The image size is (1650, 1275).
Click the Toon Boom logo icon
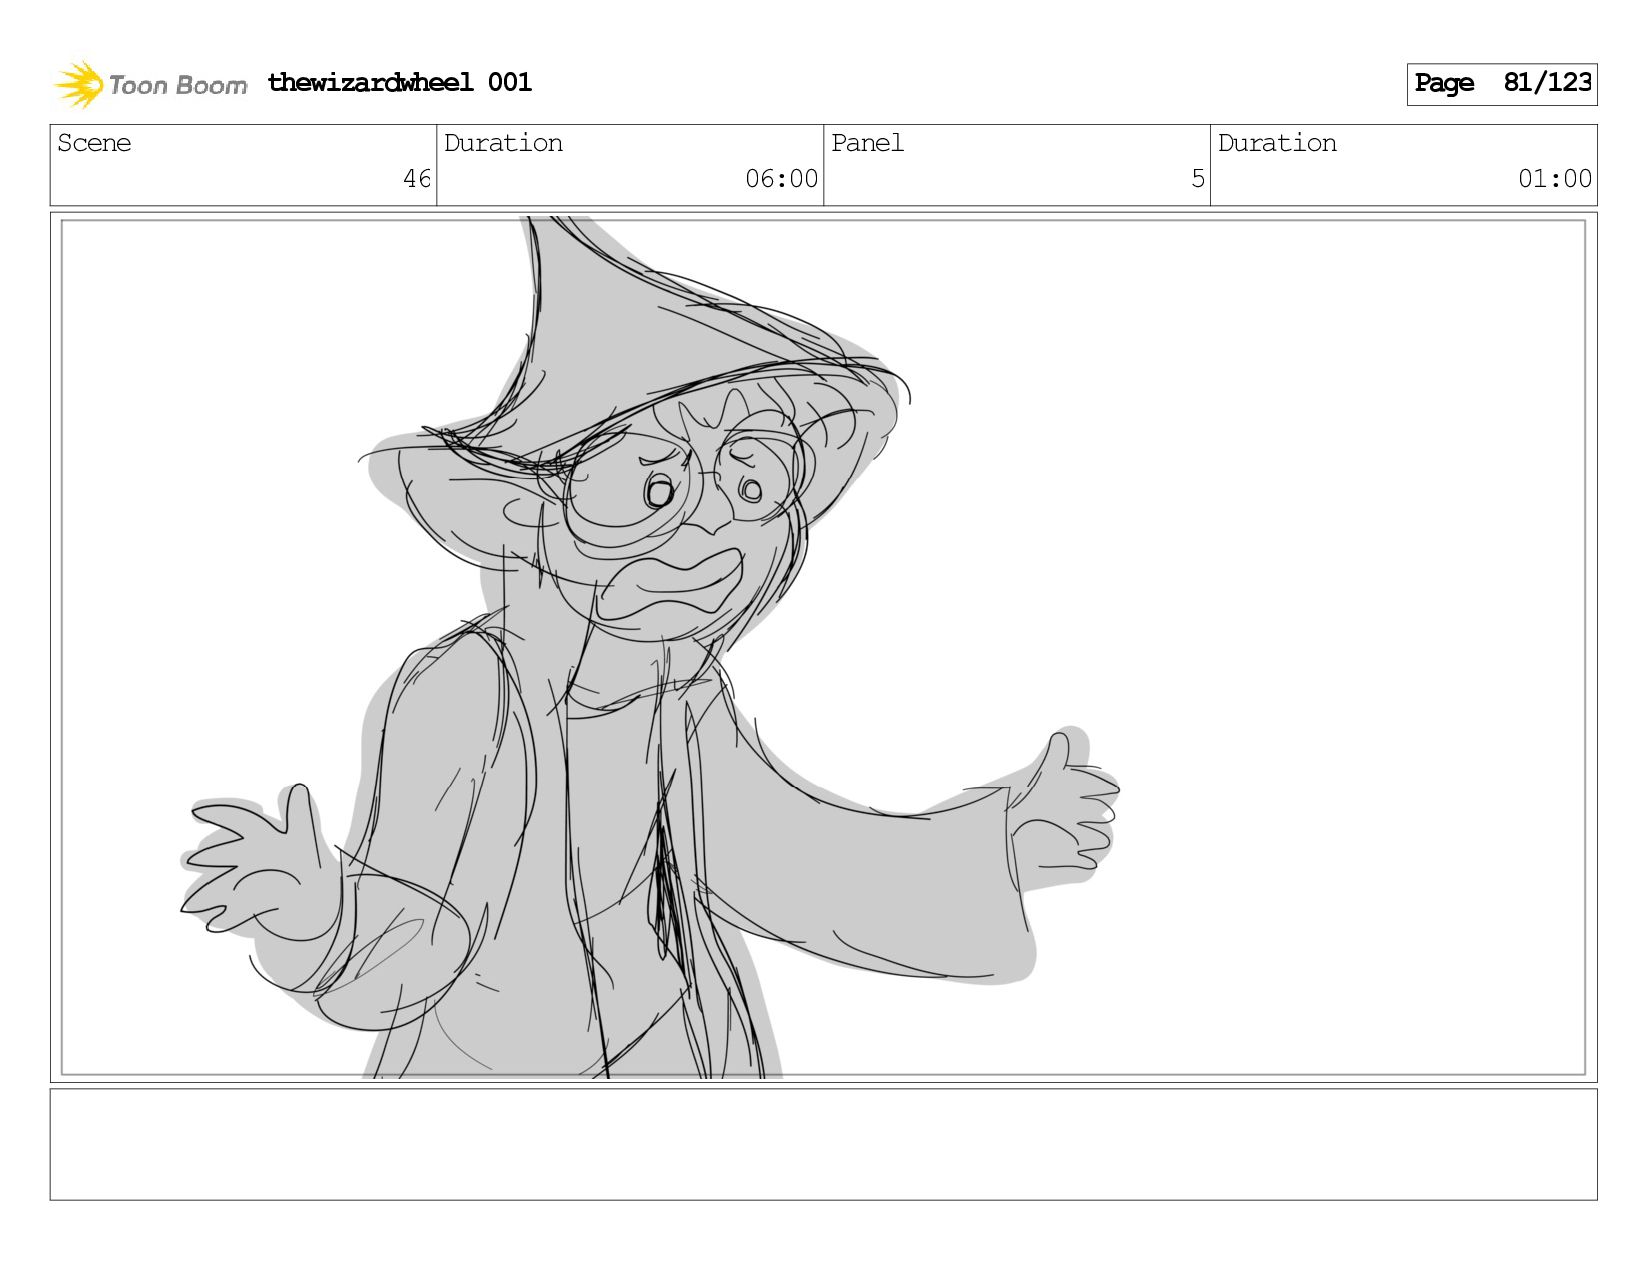click(78, 84)
